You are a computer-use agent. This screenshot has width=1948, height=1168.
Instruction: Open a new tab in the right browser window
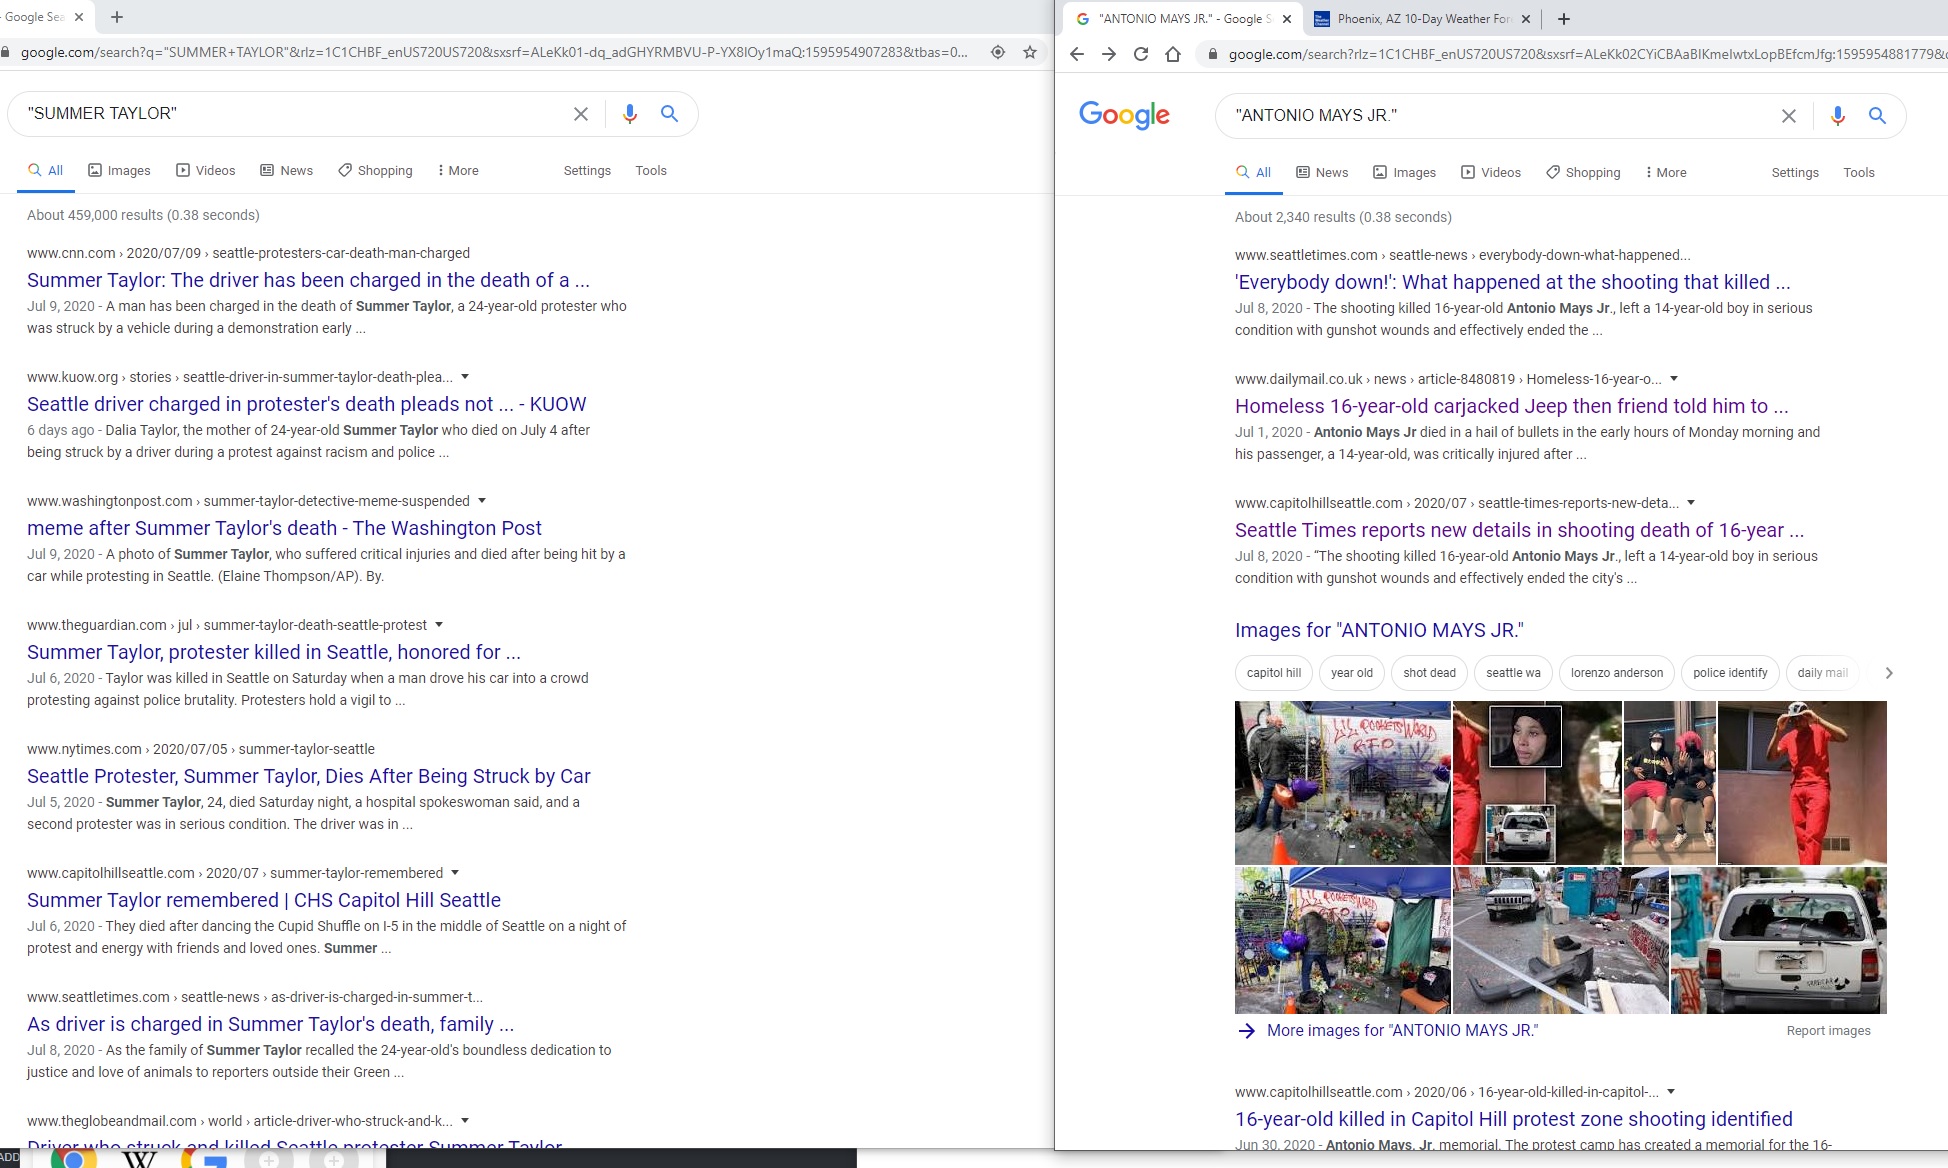coord(1564,19)
